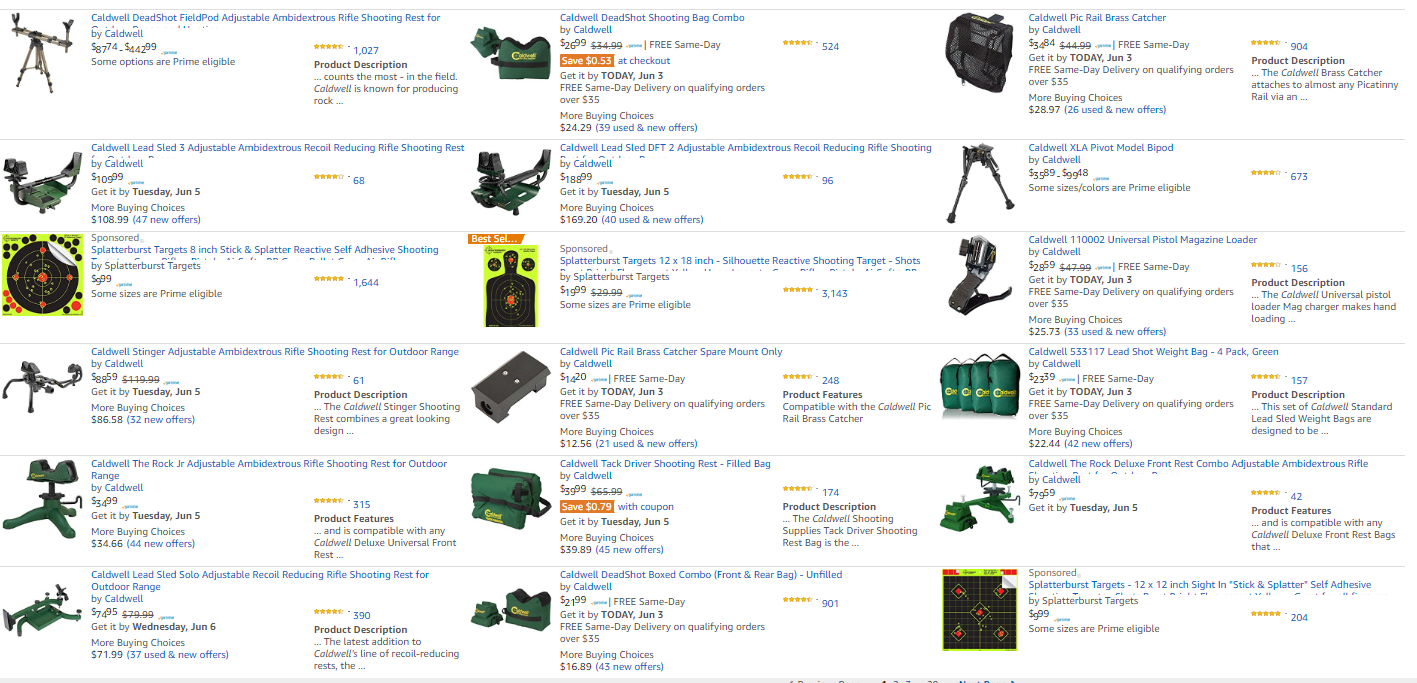The image size is (1417, 683).
Task: Open Caldwell DeadShot Shooting Bag Combo title
Action: pyautogui.click(x=652, y=18)
